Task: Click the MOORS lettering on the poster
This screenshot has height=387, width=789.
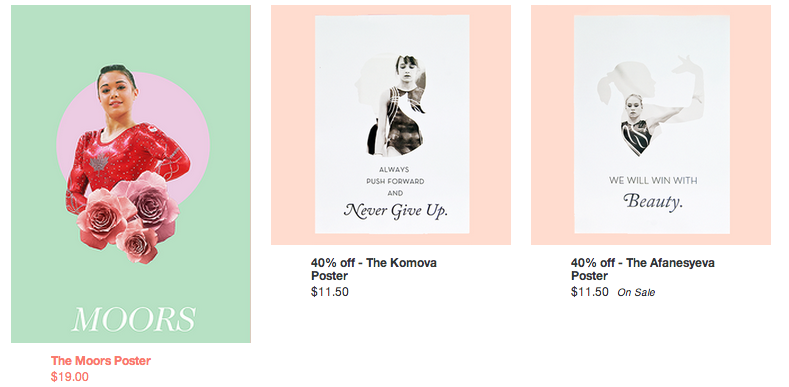Action: tap(133, 319)
